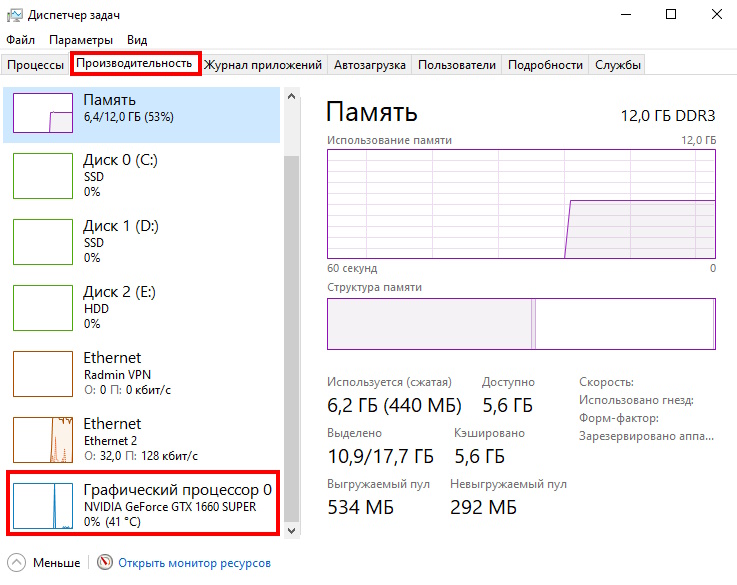Select the Radmin VPN Ethernet graph thumbnail

pyautogui.click(x=43, y=374)
